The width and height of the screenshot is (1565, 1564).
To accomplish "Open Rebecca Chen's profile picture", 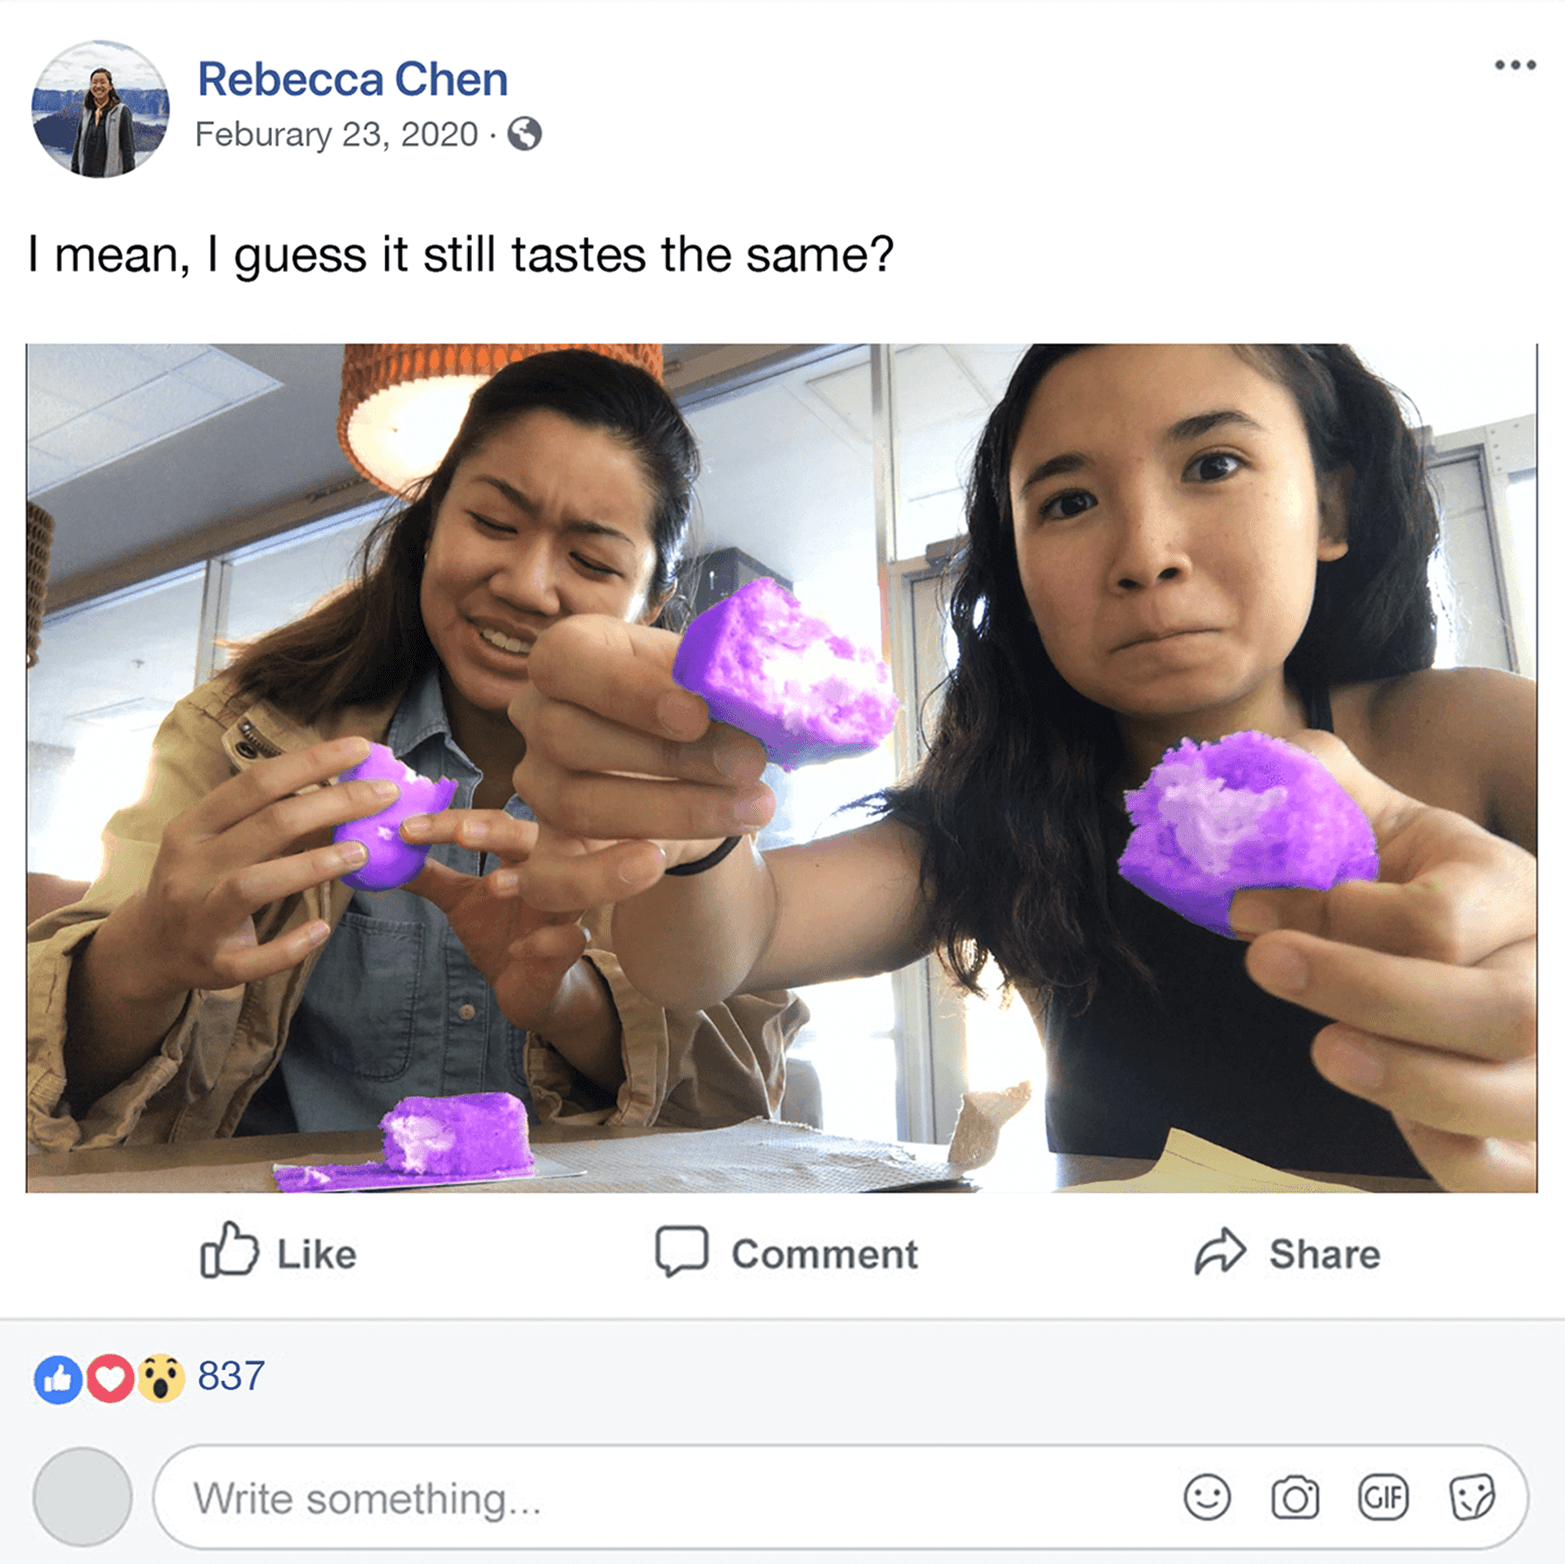I will [x=100, y=109].
